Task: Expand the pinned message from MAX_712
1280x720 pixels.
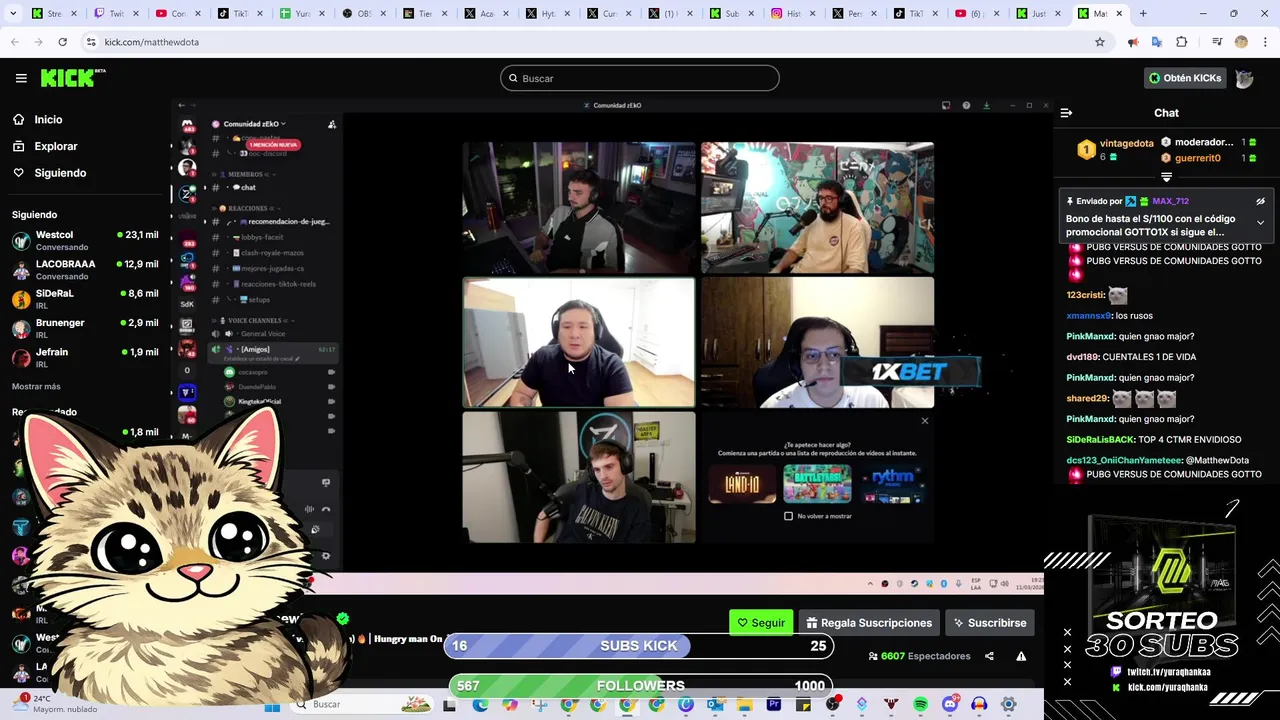Action: [1260, 222]
